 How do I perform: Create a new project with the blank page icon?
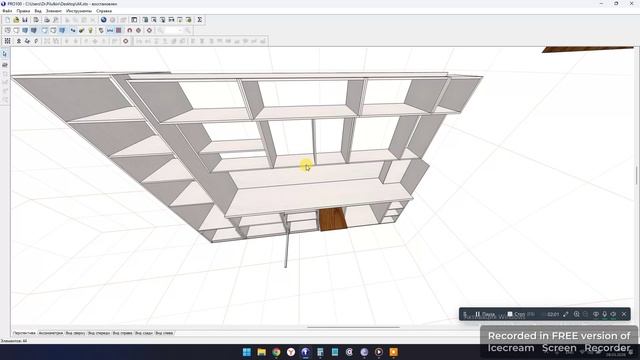click(x=7, y=20)
